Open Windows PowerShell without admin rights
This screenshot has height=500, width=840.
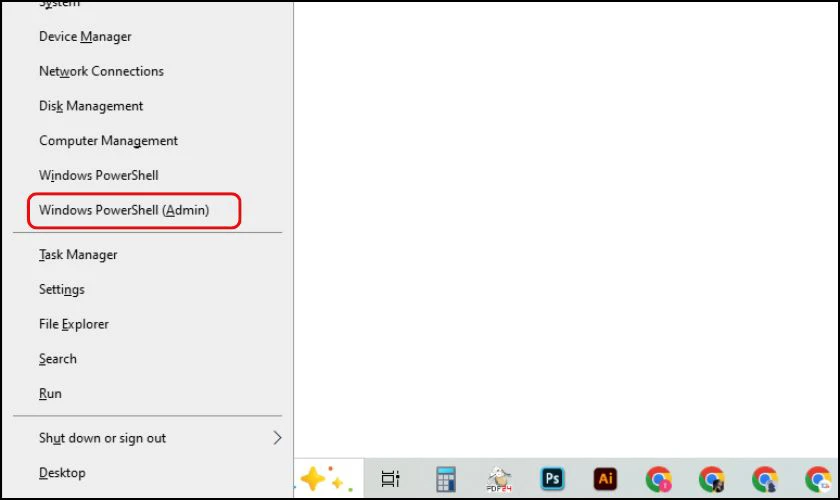(x=99, y=175)
